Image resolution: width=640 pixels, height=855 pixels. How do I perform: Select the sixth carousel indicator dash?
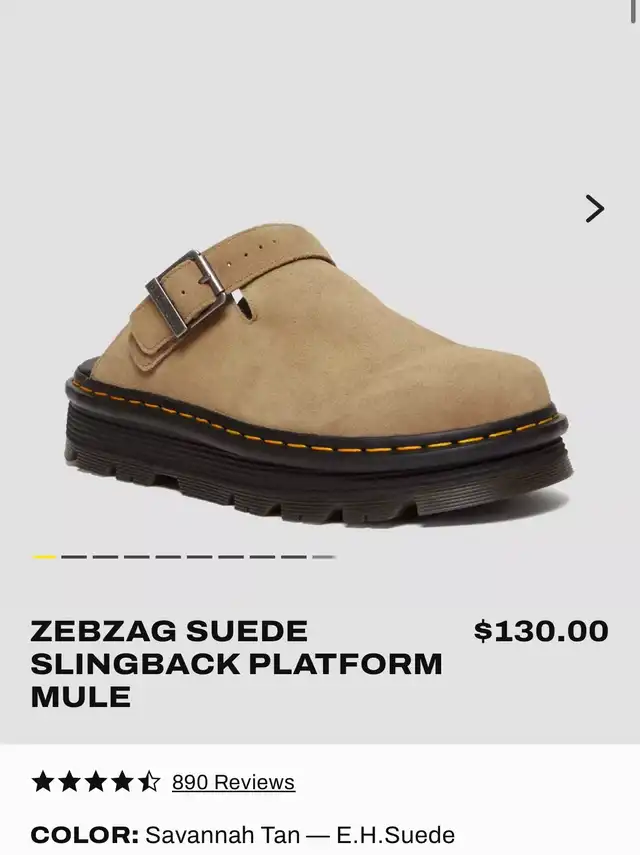coord(200,557)
